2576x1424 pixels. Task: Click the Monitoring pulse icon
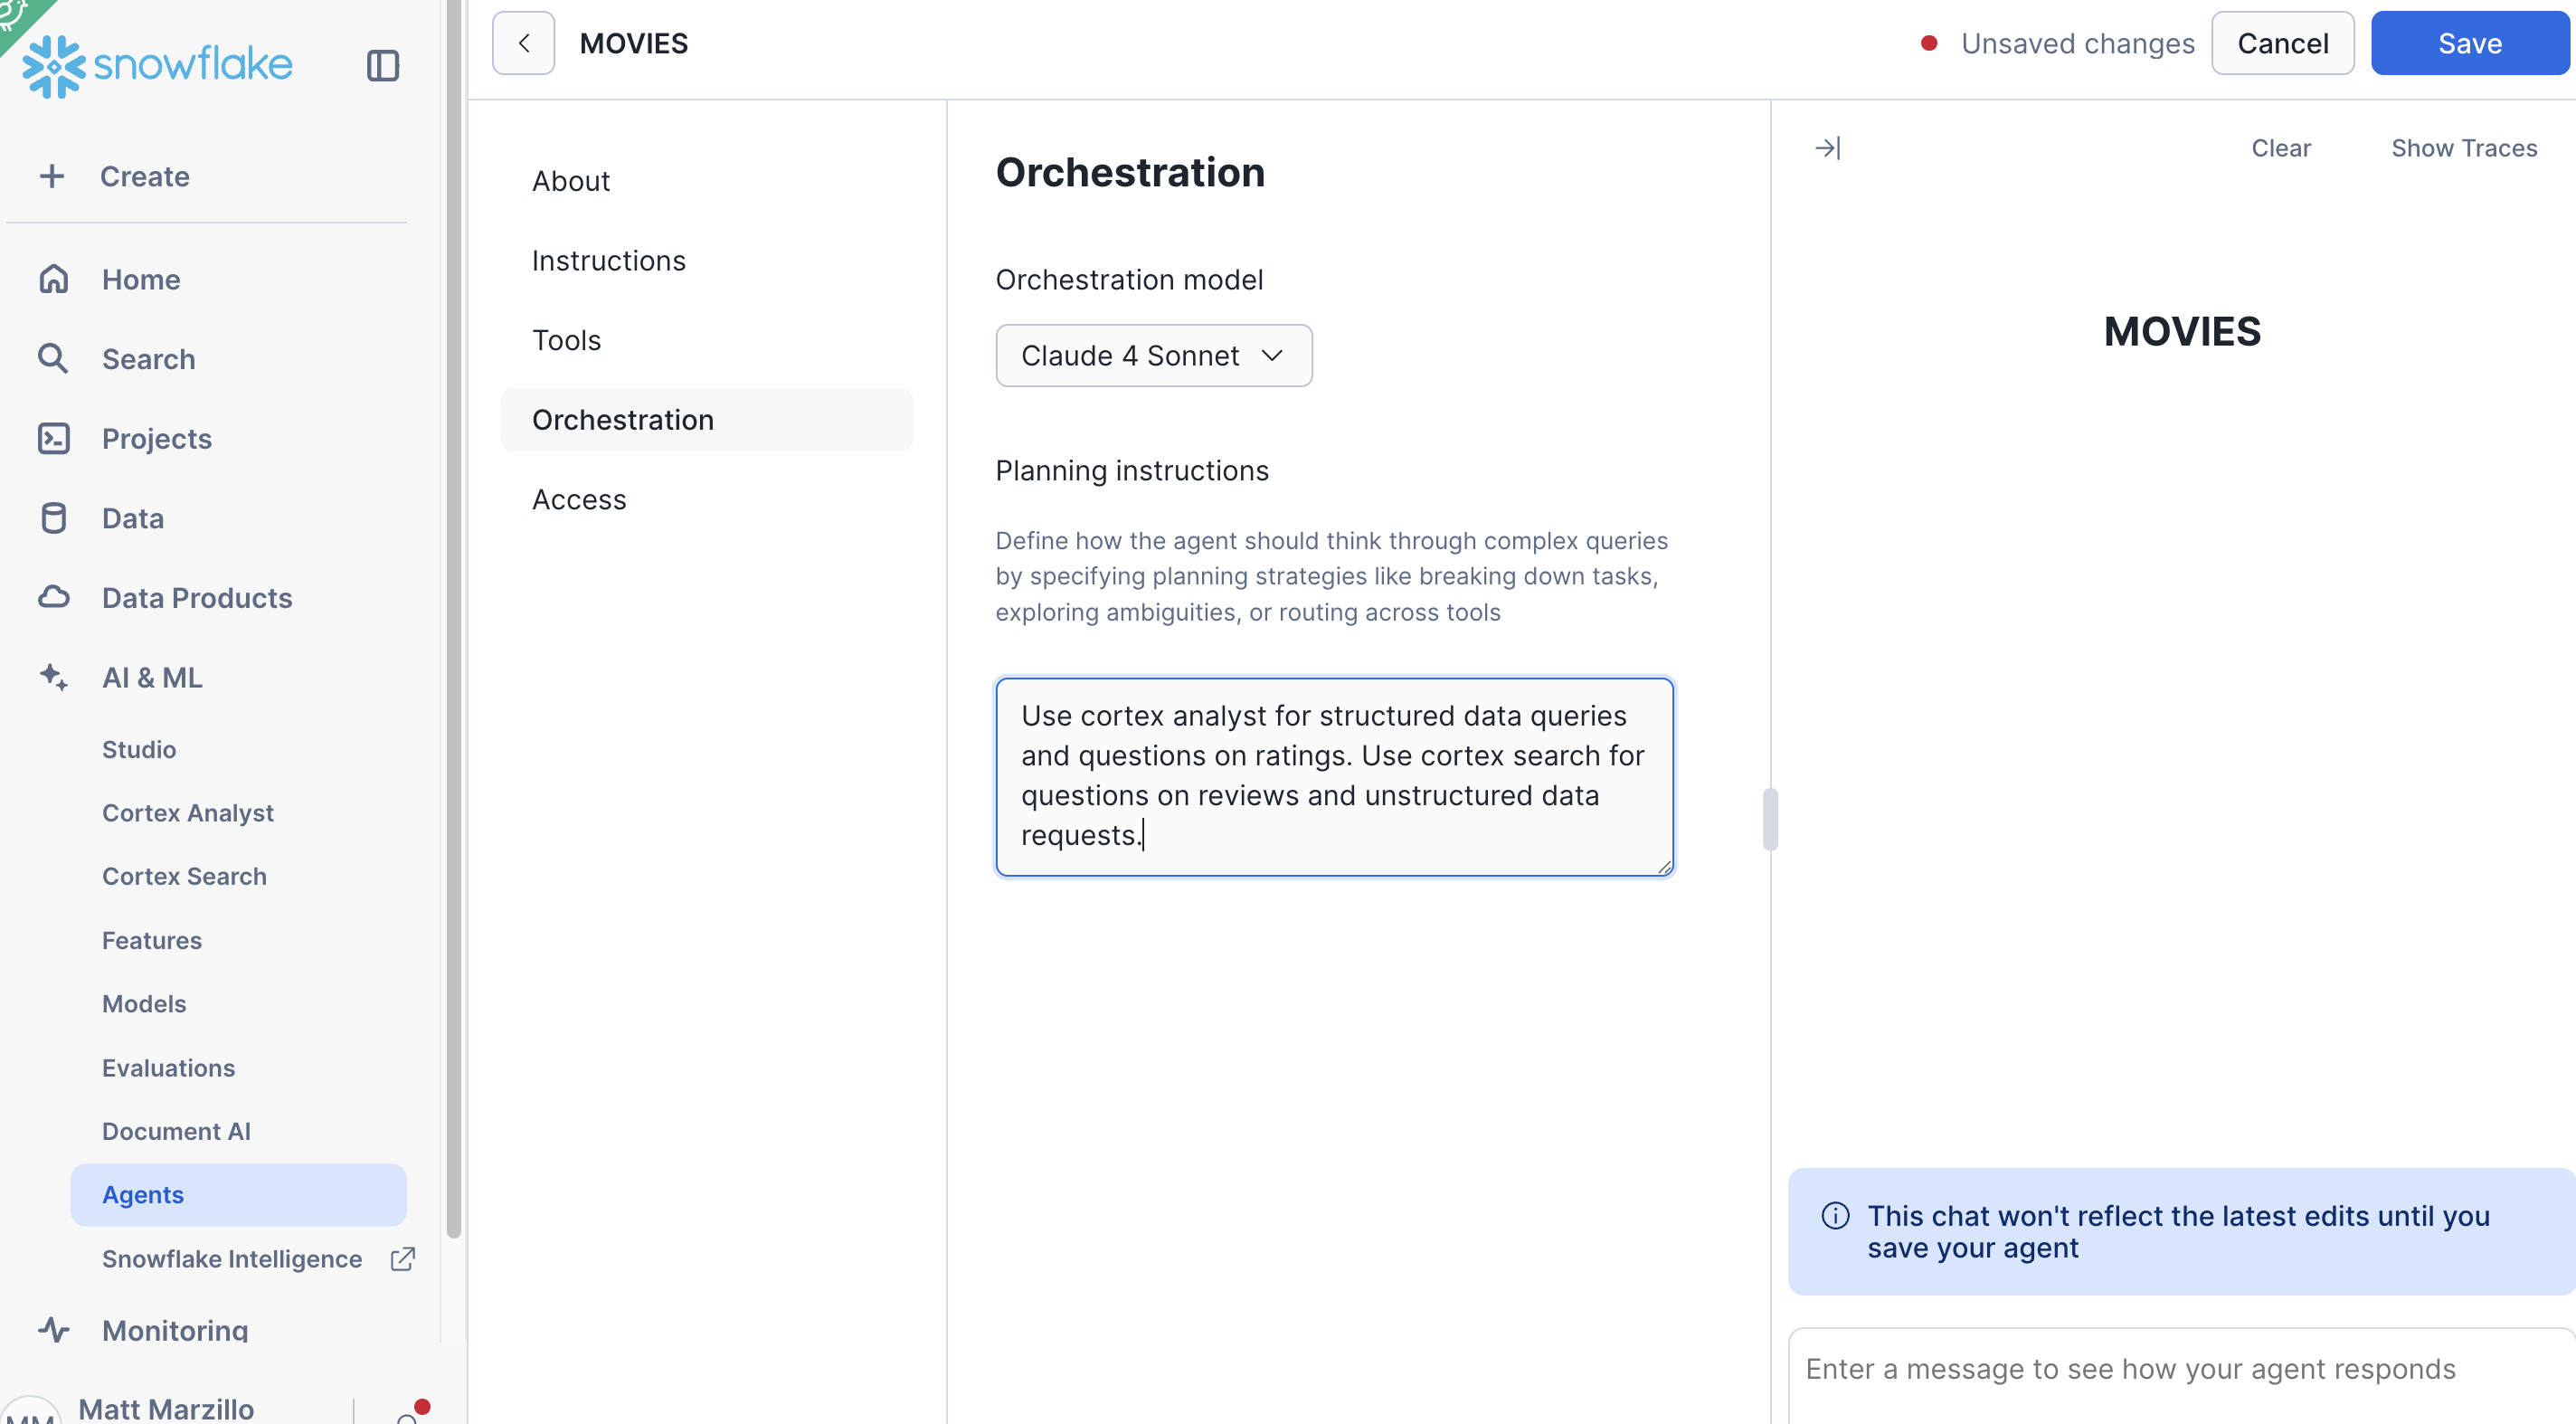54,1330
